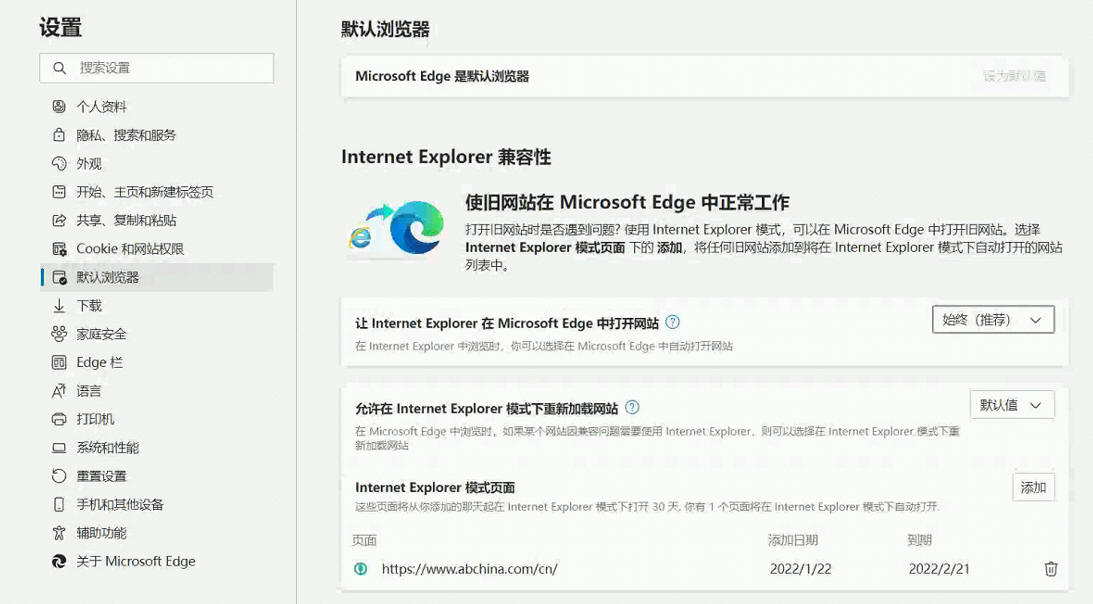Click help icon beside 让 Internet Explorer 在 Microsoft Edge 中打开网站
Screen dimensions: 1093x604
(673, 322)
